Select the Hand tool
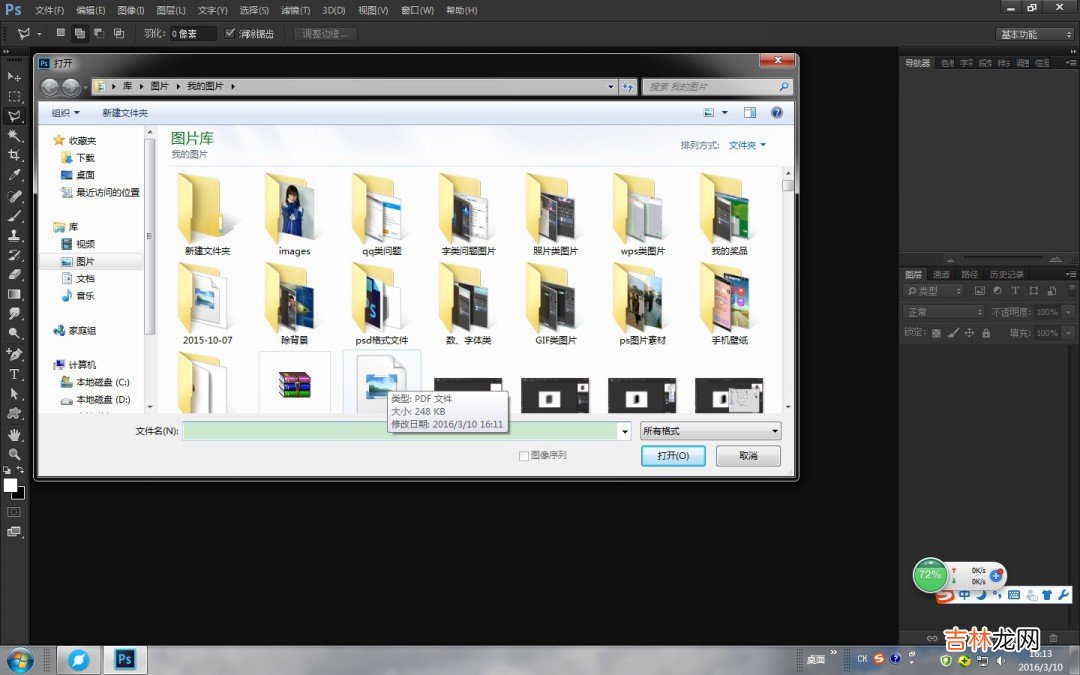1080x675 pixels. [14, 435]
